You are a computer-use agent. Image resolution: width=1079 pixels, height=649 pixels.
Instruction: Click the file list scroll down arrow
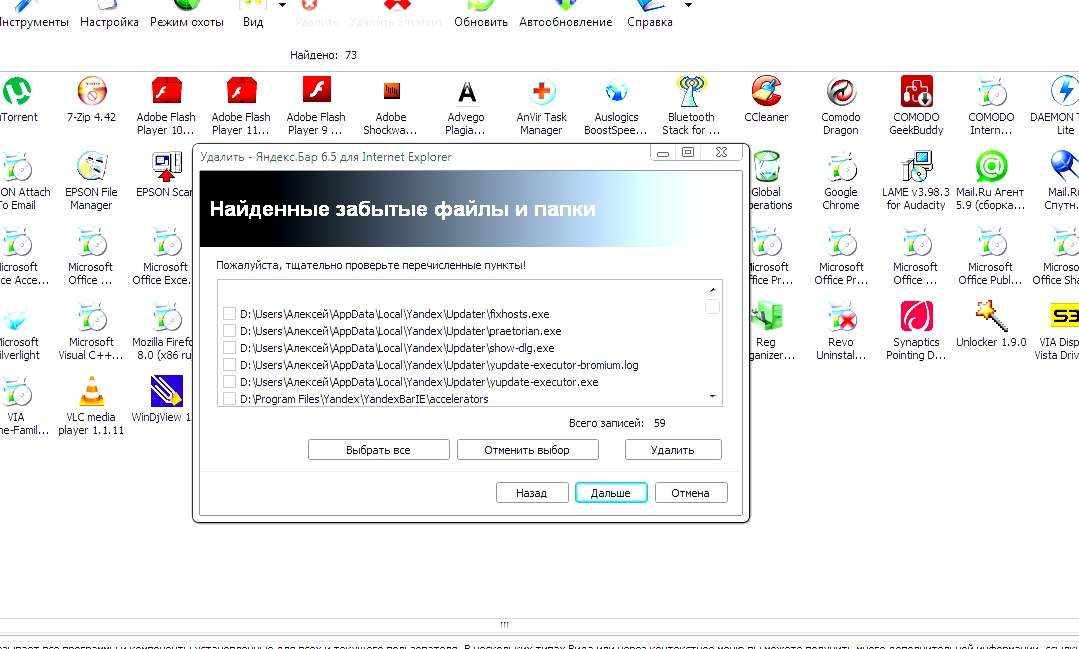[x=713, y=396]
